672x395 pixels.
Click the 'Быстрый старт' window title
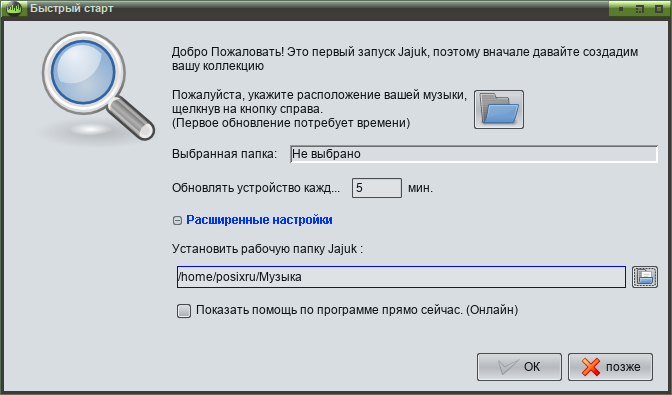click(72, 8)
